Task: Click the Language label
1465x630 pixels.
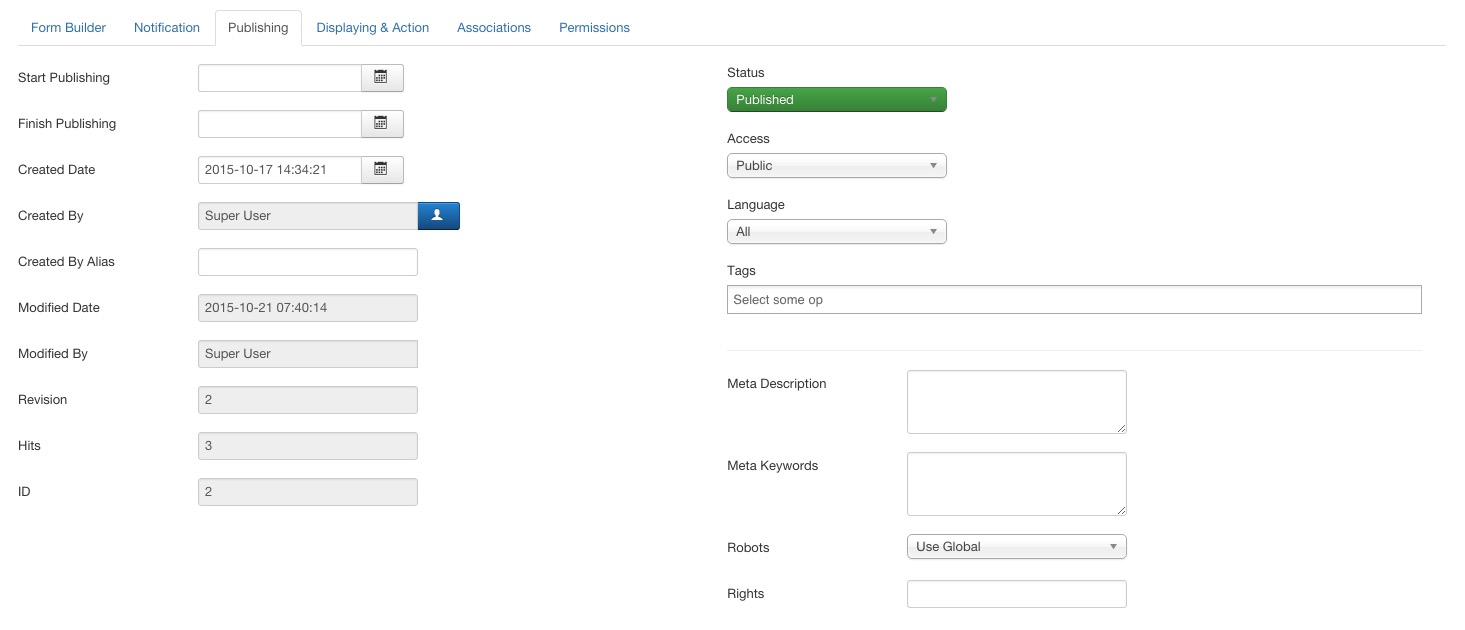Action: (756, 205)
